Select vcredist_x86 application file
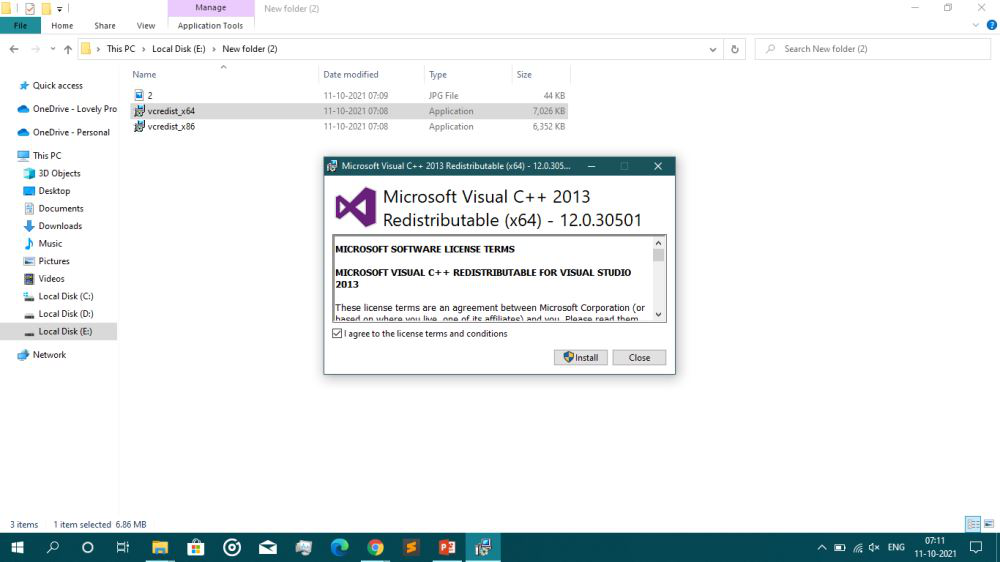This screenshot has height=562, width=1000. coord(349,126)
